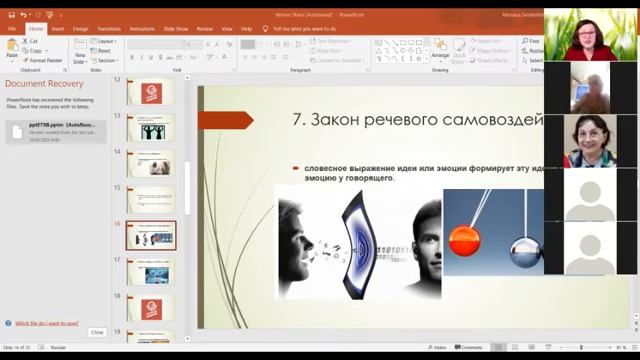This screenshot has height=360, width=640.
Task: Expand Shape Fill dropdown
Action: point(486,41)
